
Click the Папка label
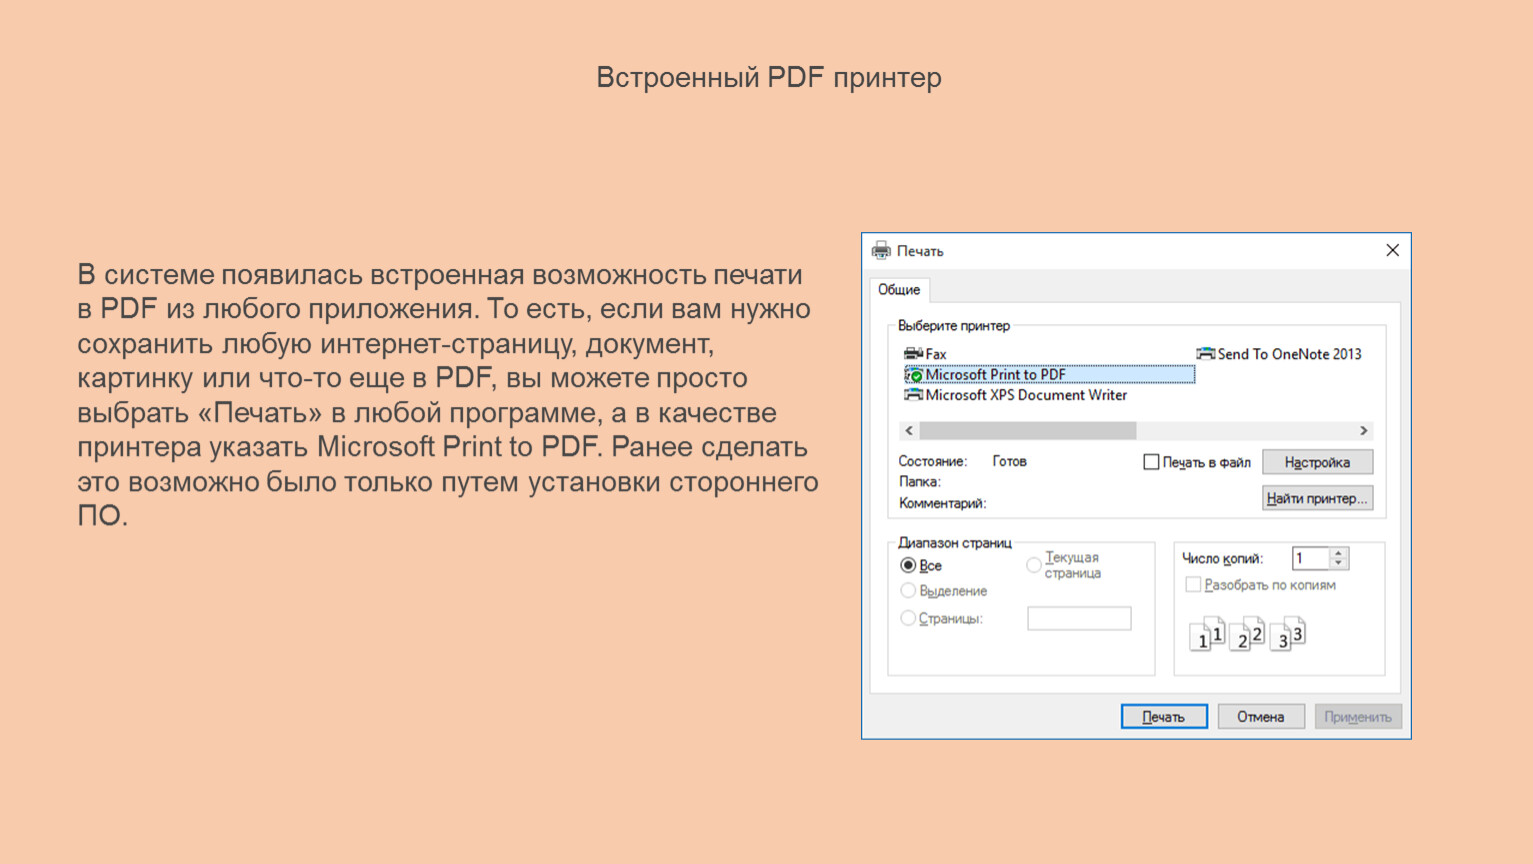(919, 482)
